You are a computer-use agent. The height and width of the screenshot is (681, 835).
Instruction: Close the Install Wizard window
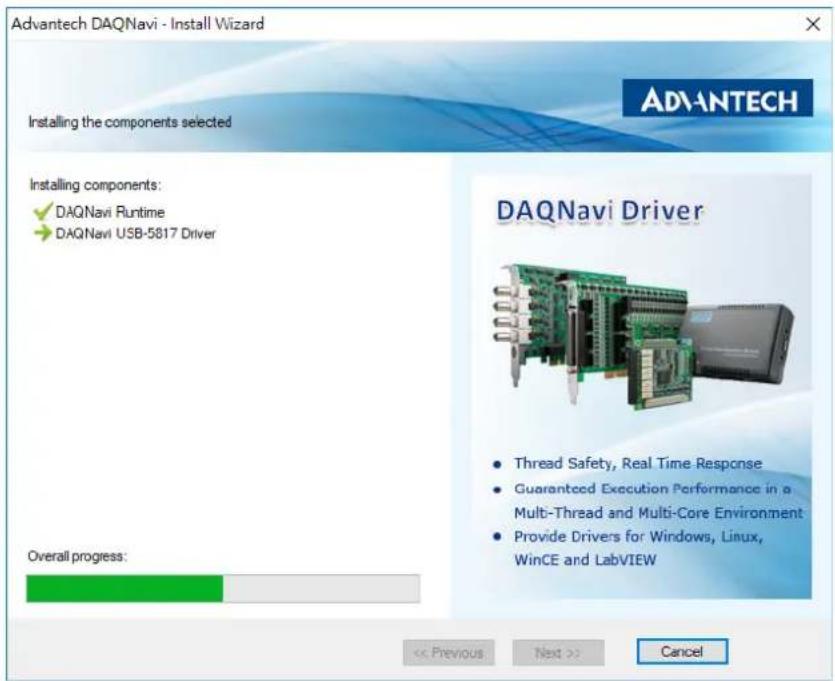point(813,24)
